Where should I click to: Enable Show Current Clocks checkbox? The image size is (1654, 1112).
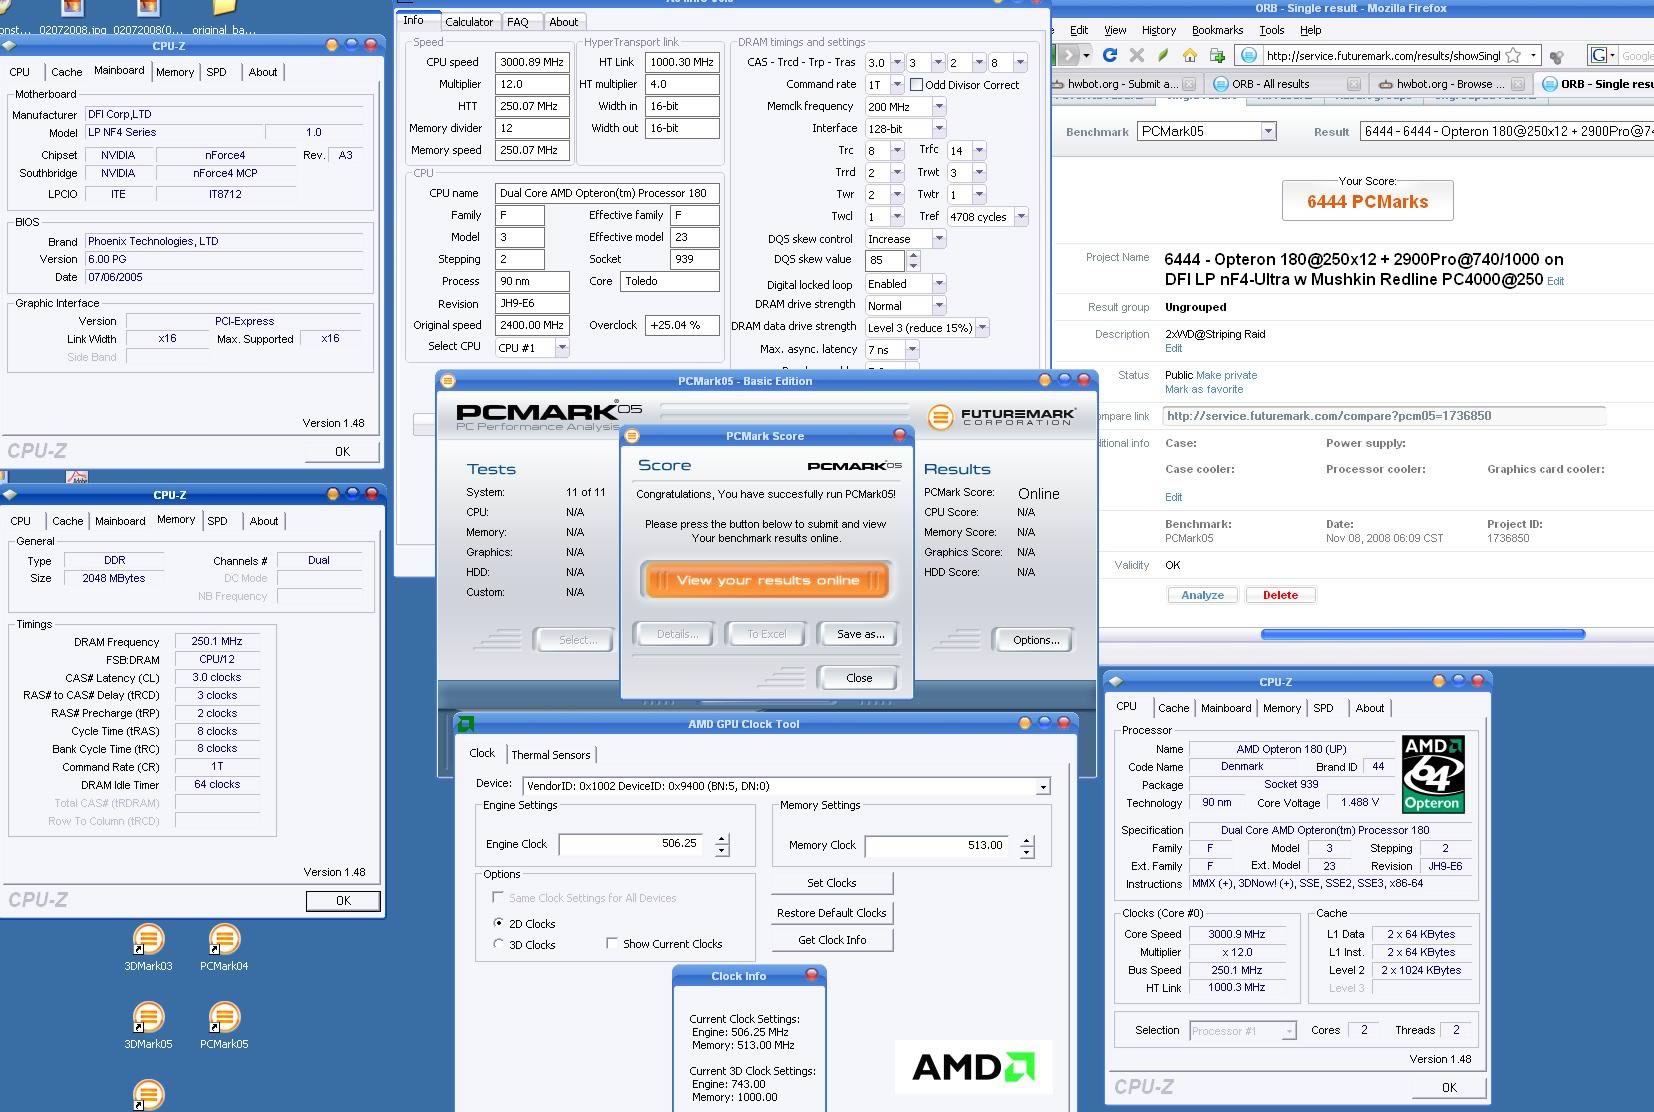click(x=611, y=943)
